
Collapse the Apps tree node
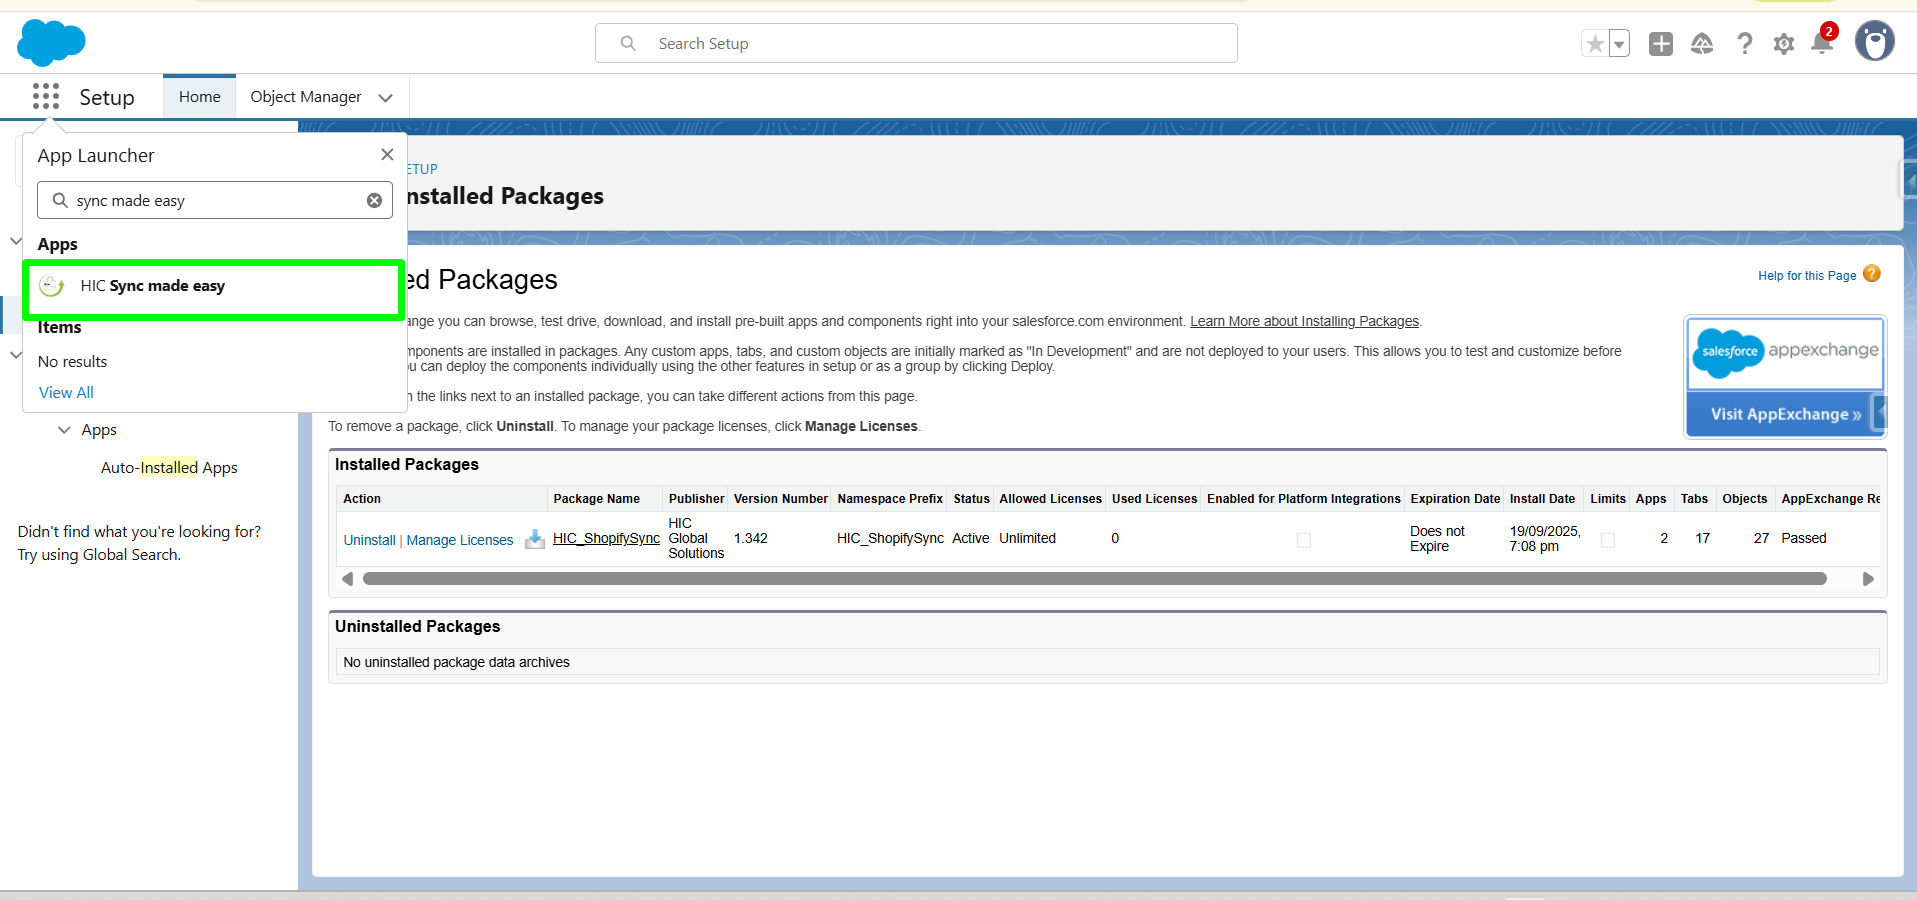64,430
